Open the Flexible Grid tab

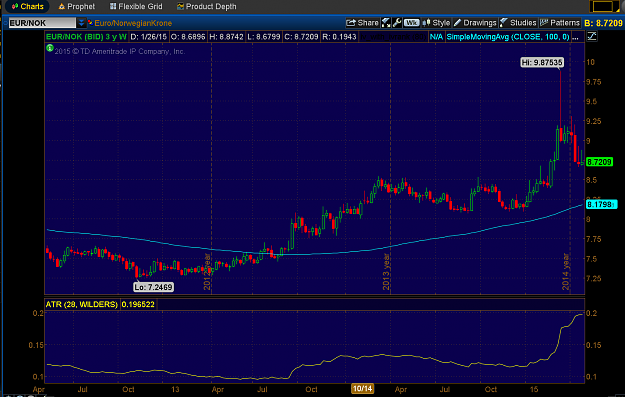[136, 6]
